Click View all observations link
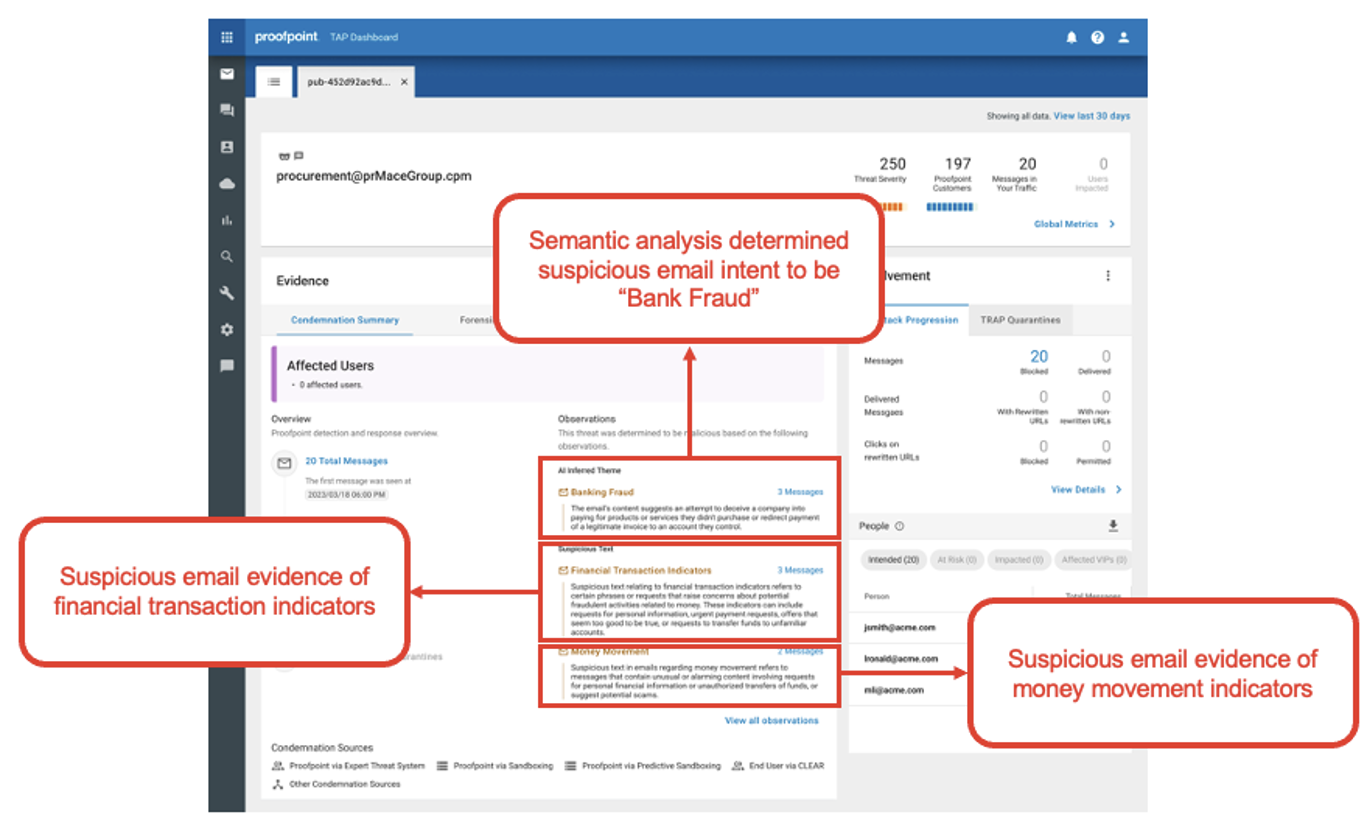 (x=772, y=720)
